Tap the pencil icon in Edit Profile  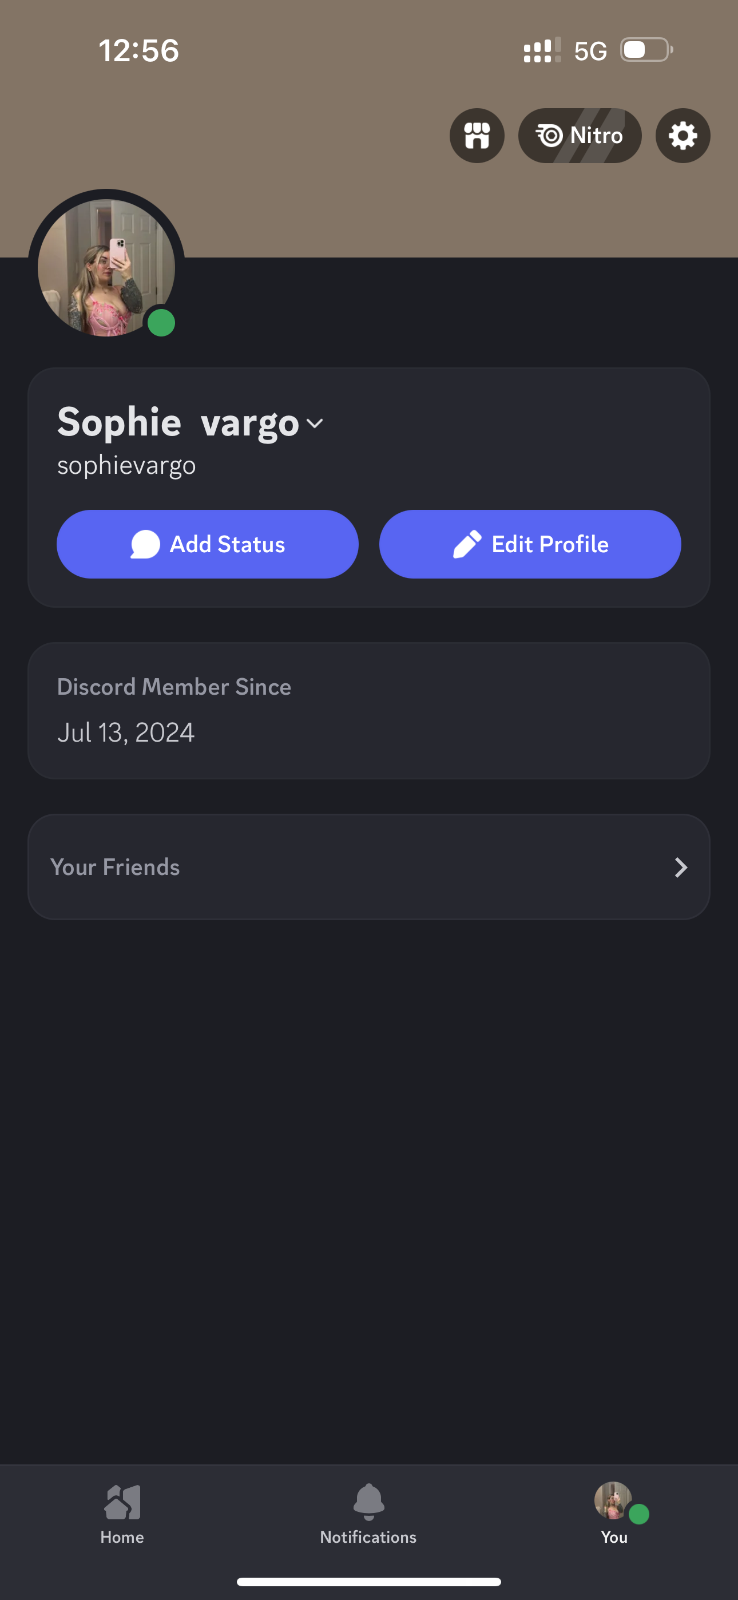466,544
